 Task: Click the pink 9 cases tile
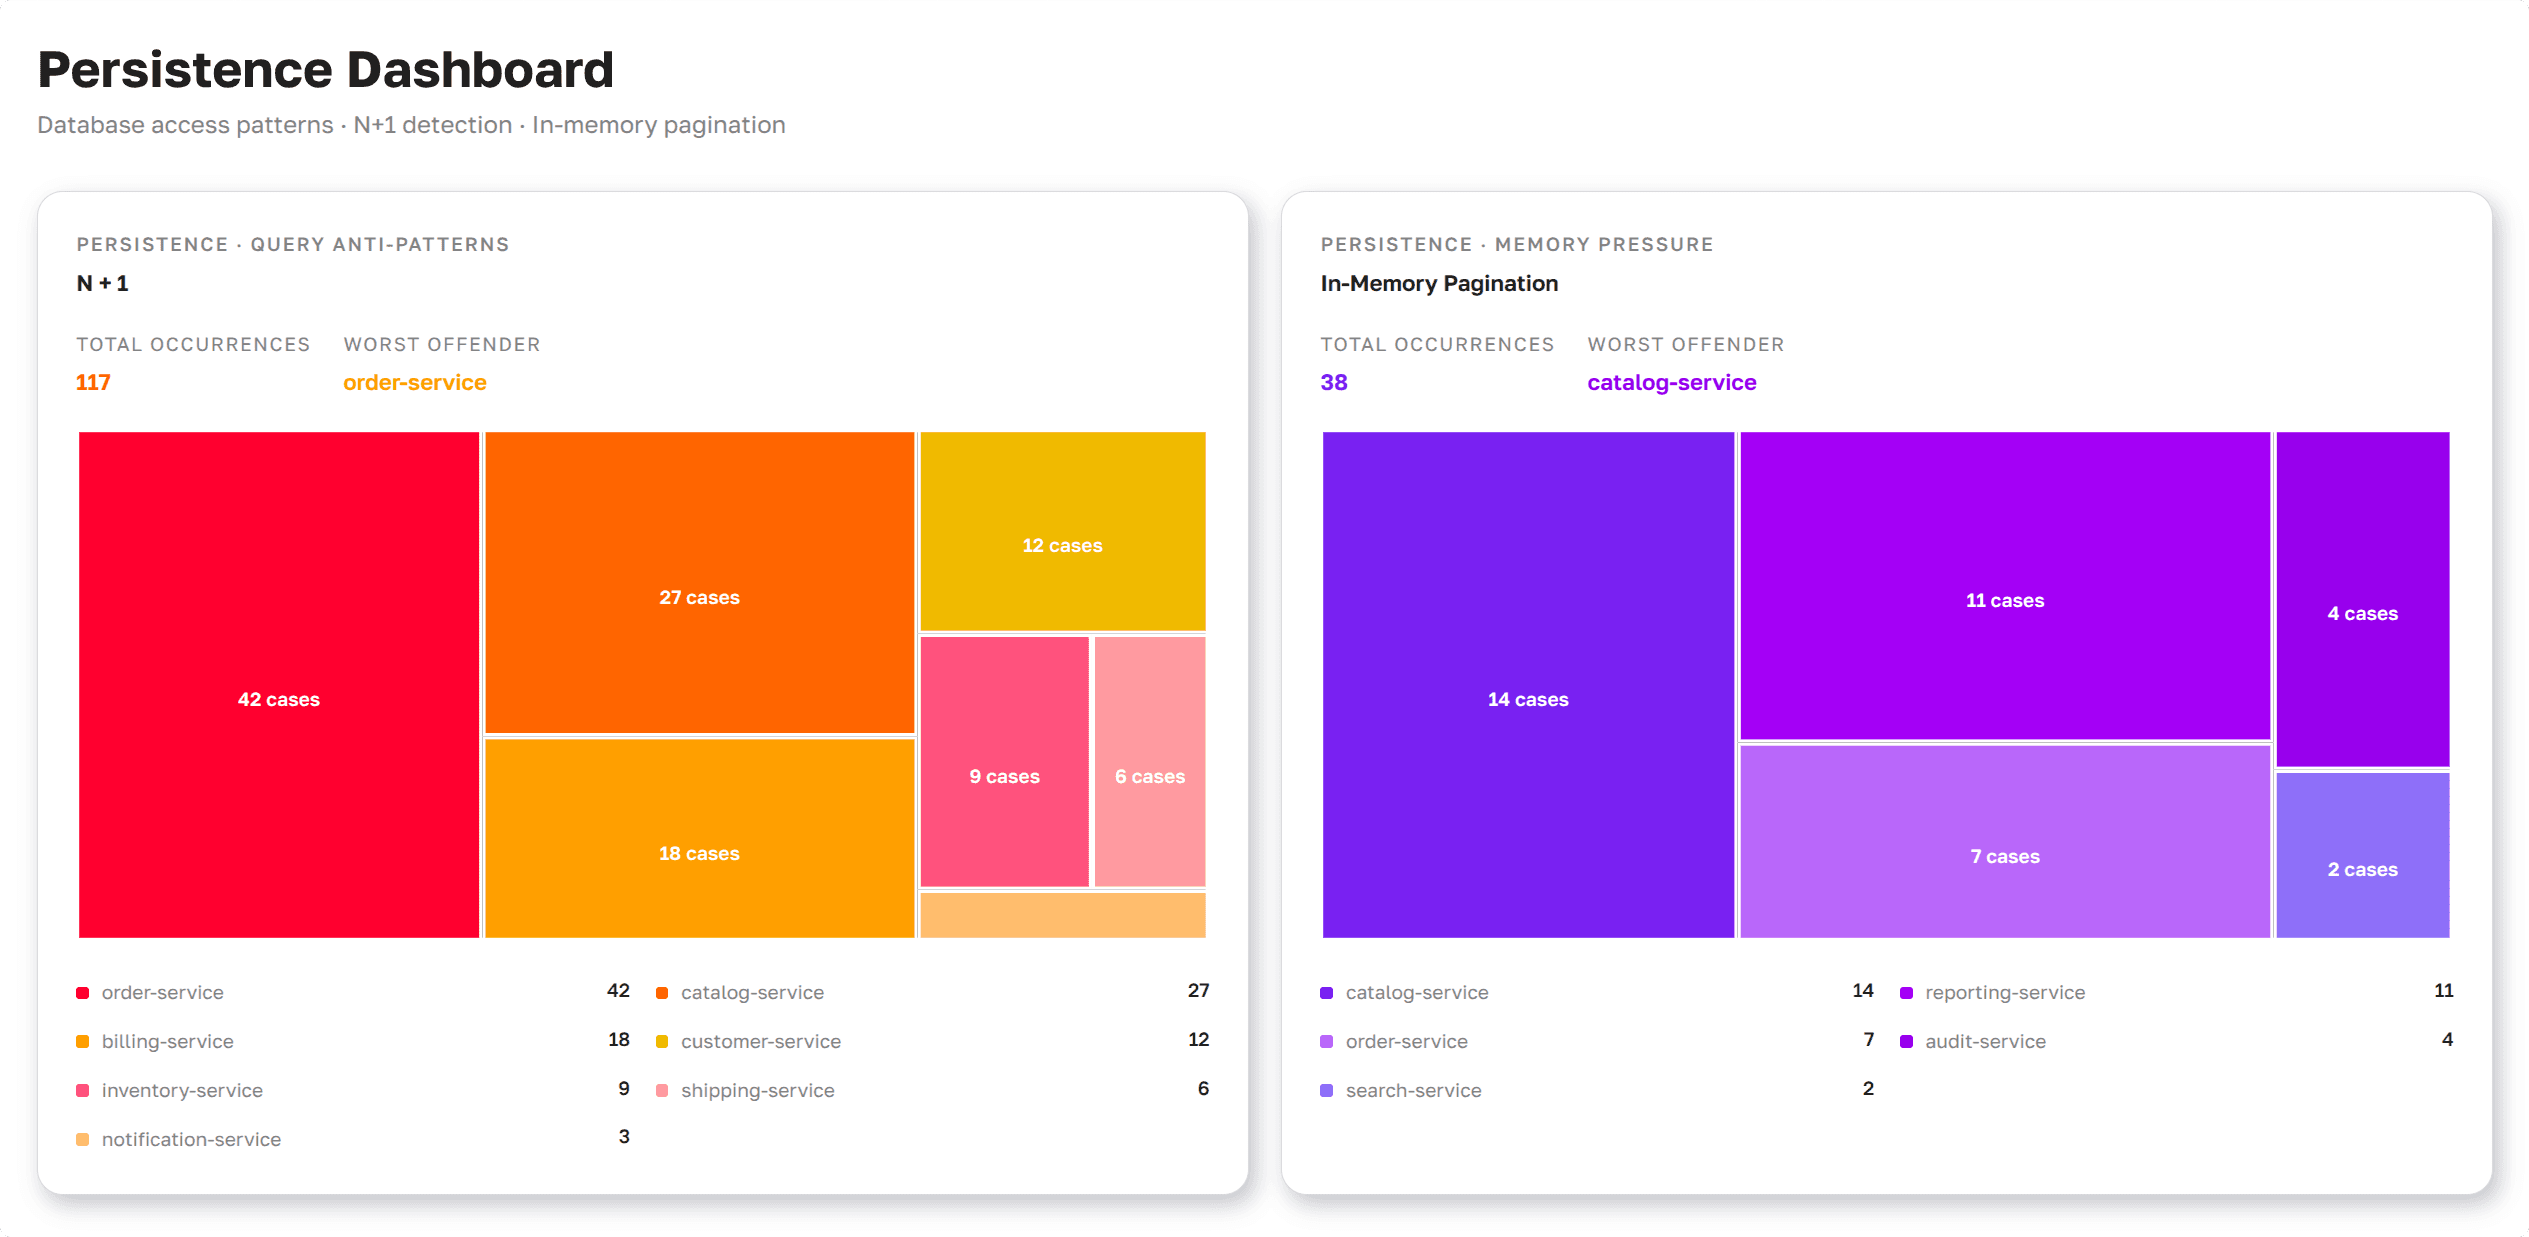1004,761
